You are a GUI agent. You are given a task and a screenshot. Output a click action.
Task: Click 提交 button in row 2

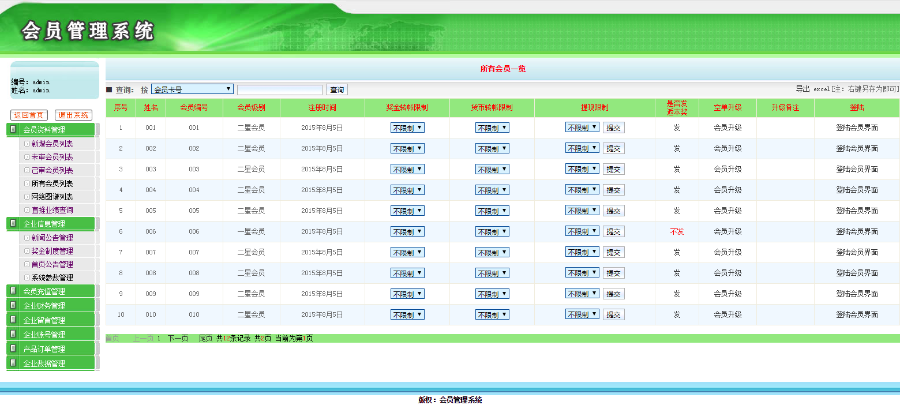coord(614,148)
